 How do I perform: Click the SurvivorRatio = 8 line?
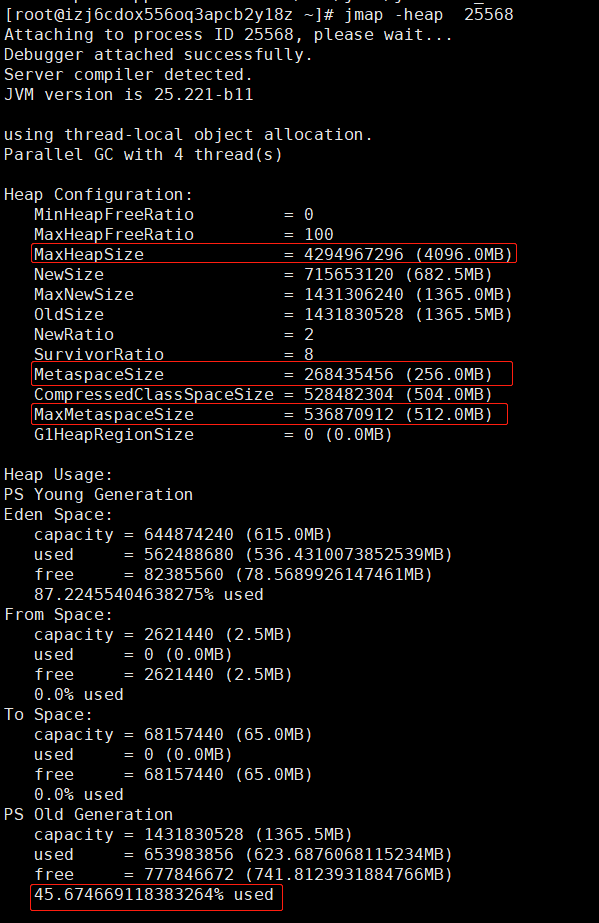[x=174, y=354]
